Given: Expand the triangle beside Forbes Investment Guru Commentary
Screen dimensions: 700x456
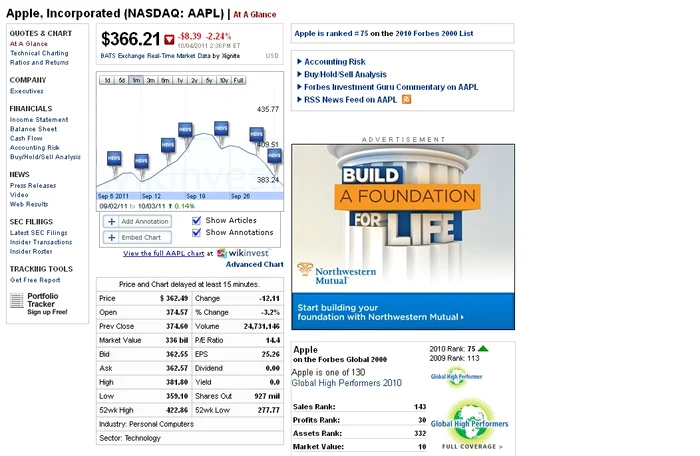Looking at the screenshot, I should (300, 87).
